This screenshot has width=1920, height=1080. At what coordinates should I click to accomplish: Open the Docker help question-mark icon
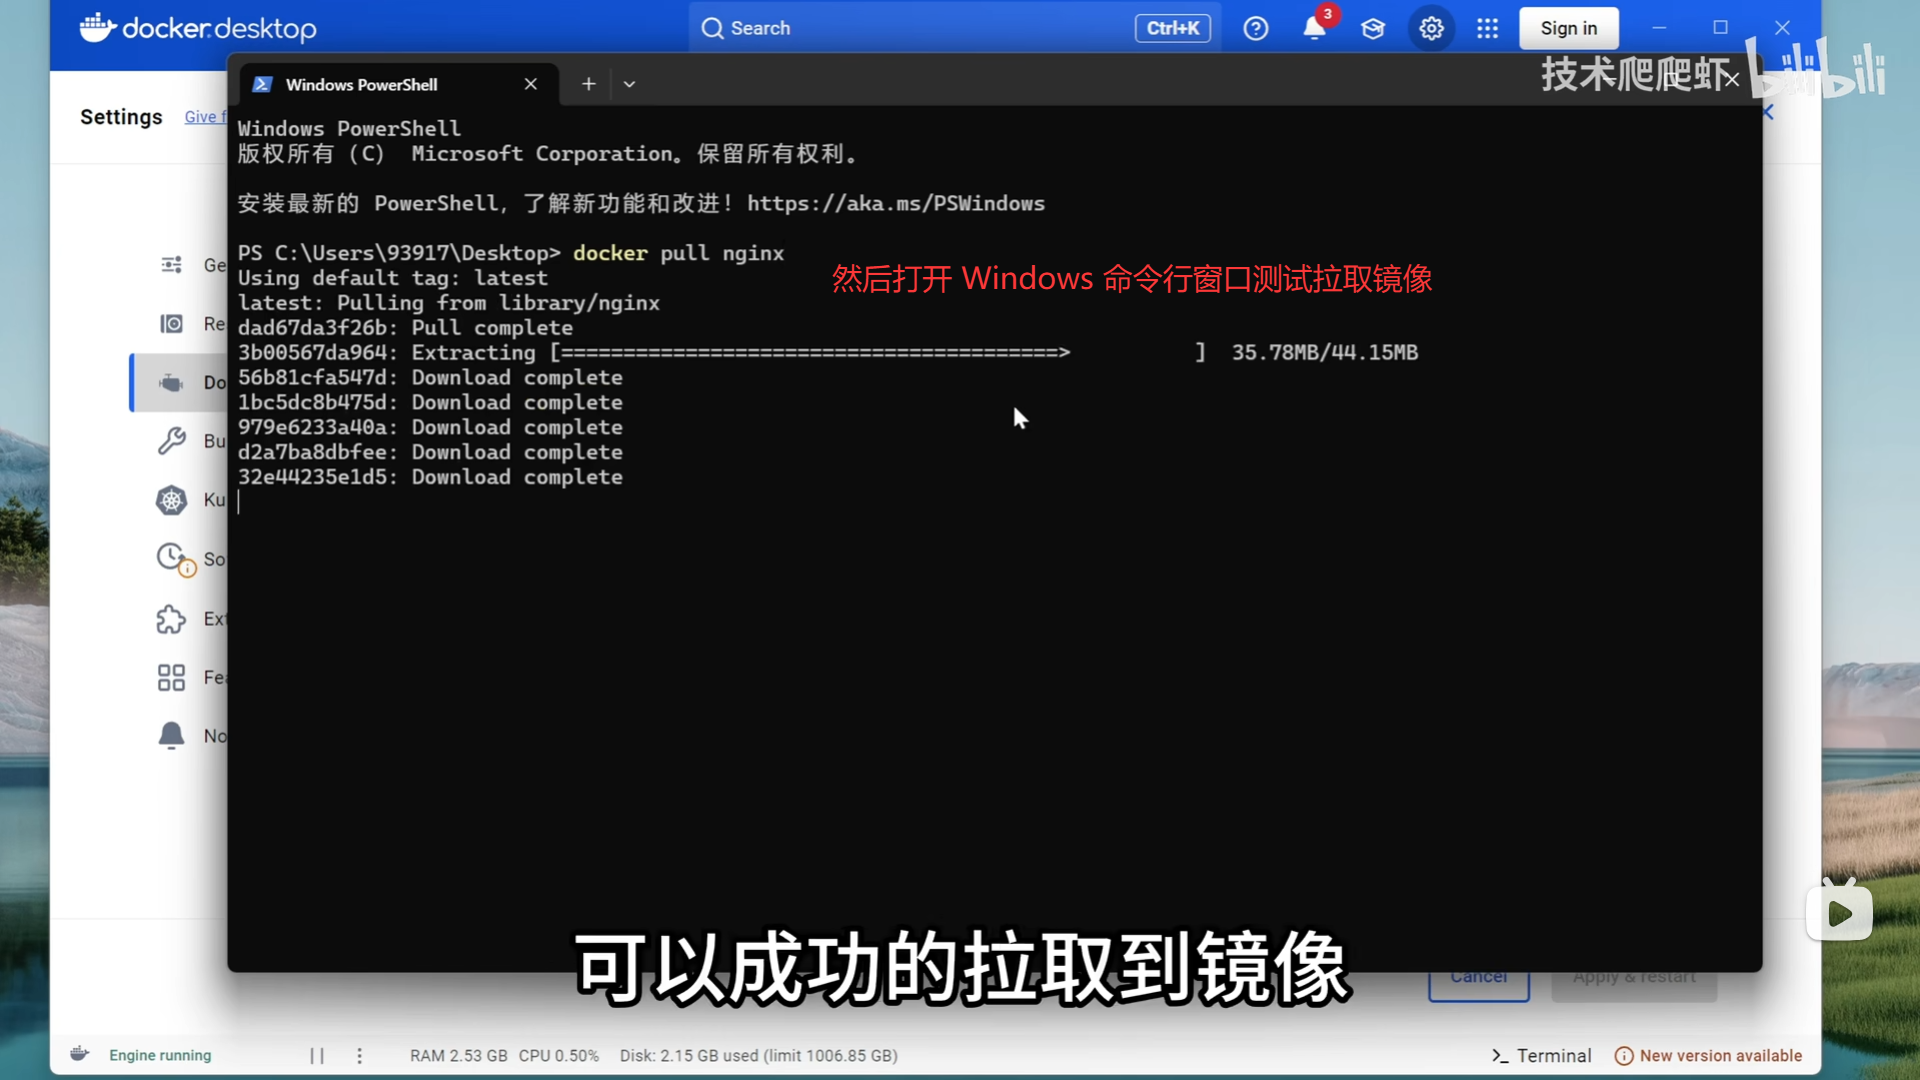pos(1255,28)
